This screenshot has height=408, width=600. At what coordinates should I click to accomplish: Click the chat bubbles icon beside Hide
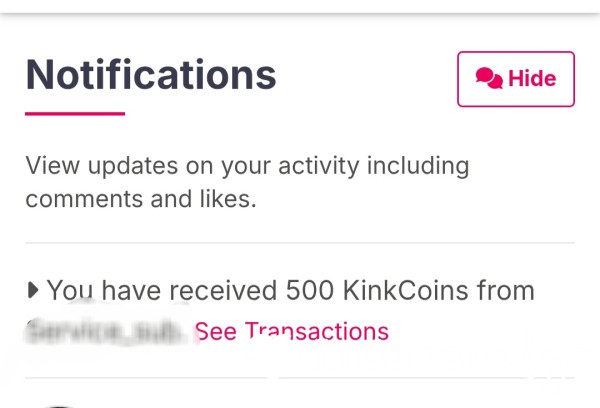[489, 78]
